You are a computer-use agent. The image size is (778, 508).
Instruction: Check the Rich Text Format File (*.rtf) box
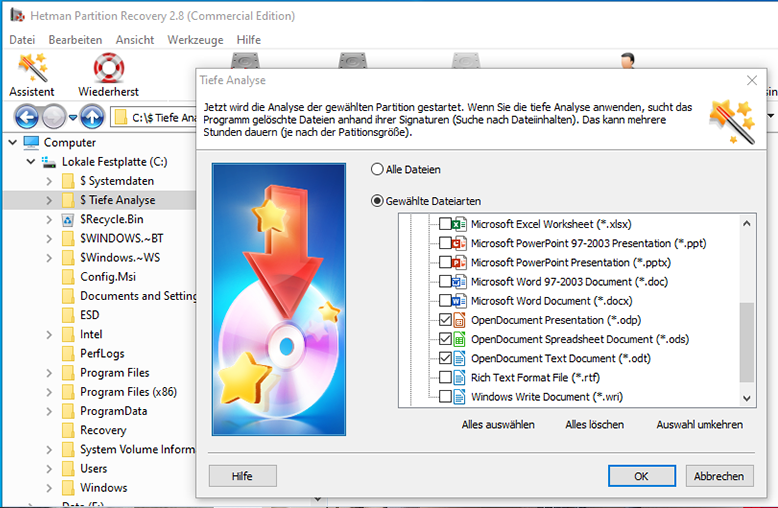tap(445, 378)
